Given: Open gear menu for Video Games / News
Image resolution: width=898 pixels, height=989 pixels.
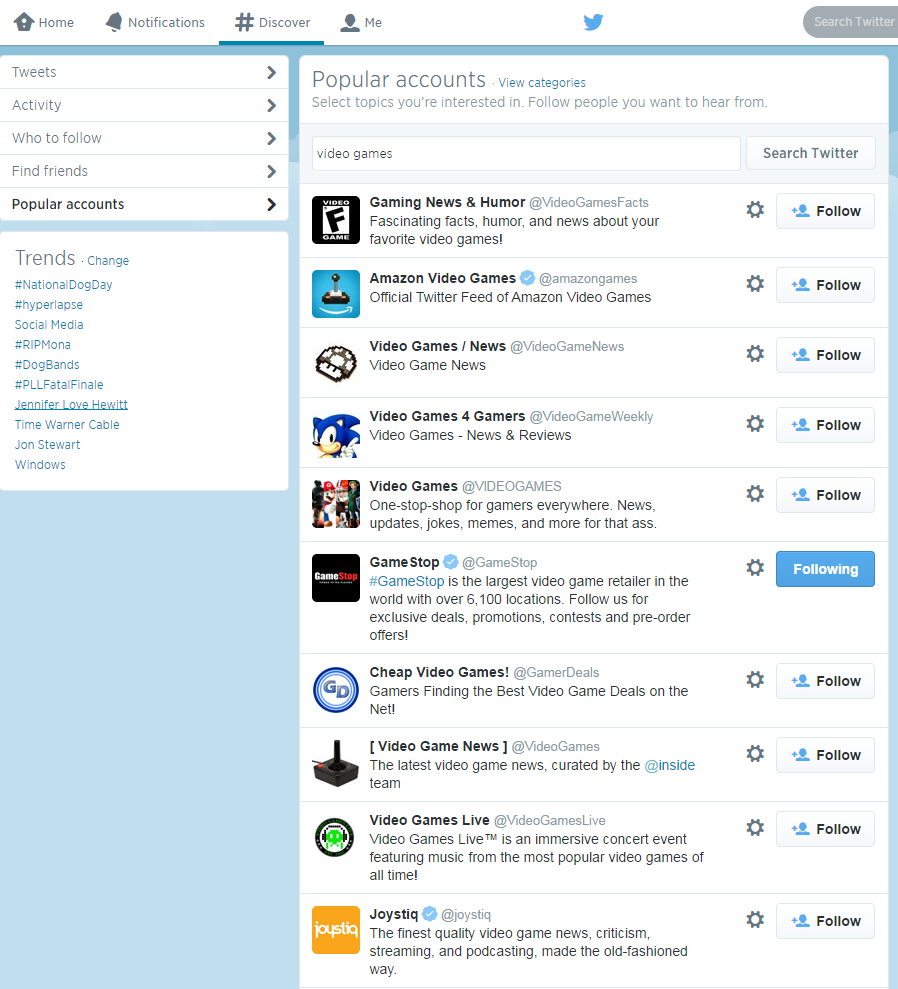Looking at the screenshot, I should tap(755, 353).
